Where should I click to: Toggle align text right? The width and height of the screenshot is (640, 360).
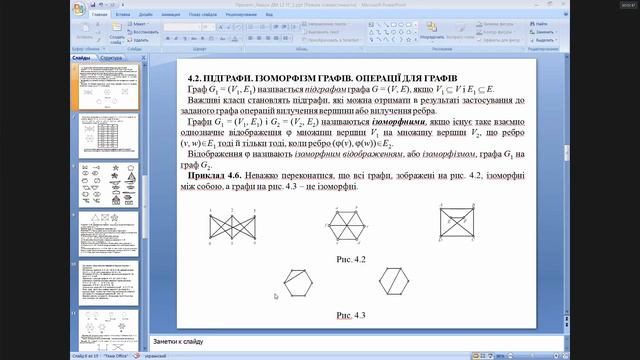268,38
